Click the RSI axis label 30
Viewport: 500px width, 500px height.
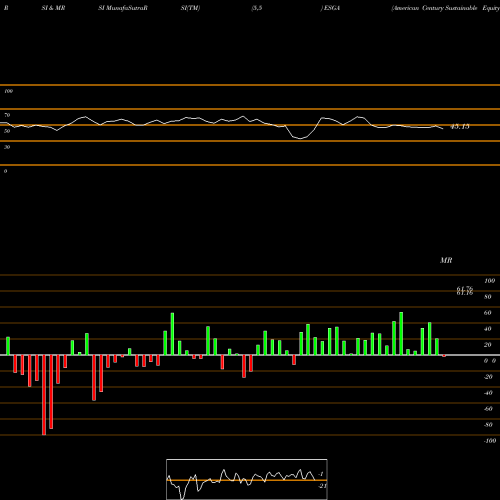pyautogui.click(x=7, y=147)
